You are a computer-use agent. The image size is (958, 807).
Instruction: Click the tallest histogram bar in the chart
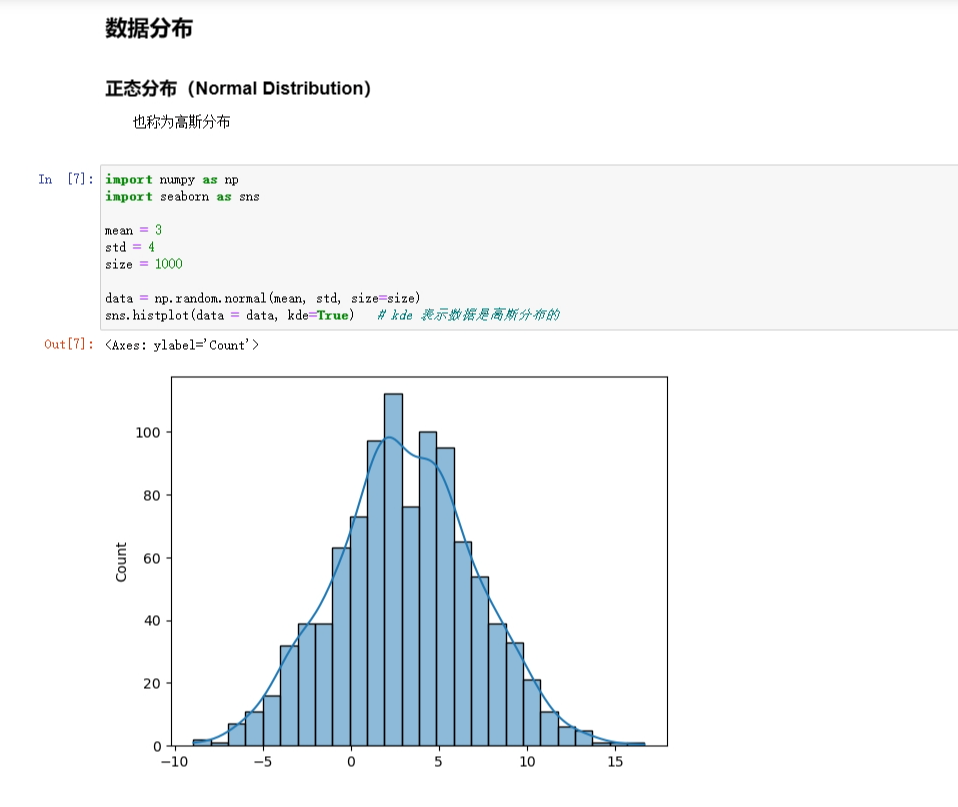point(393,569)
